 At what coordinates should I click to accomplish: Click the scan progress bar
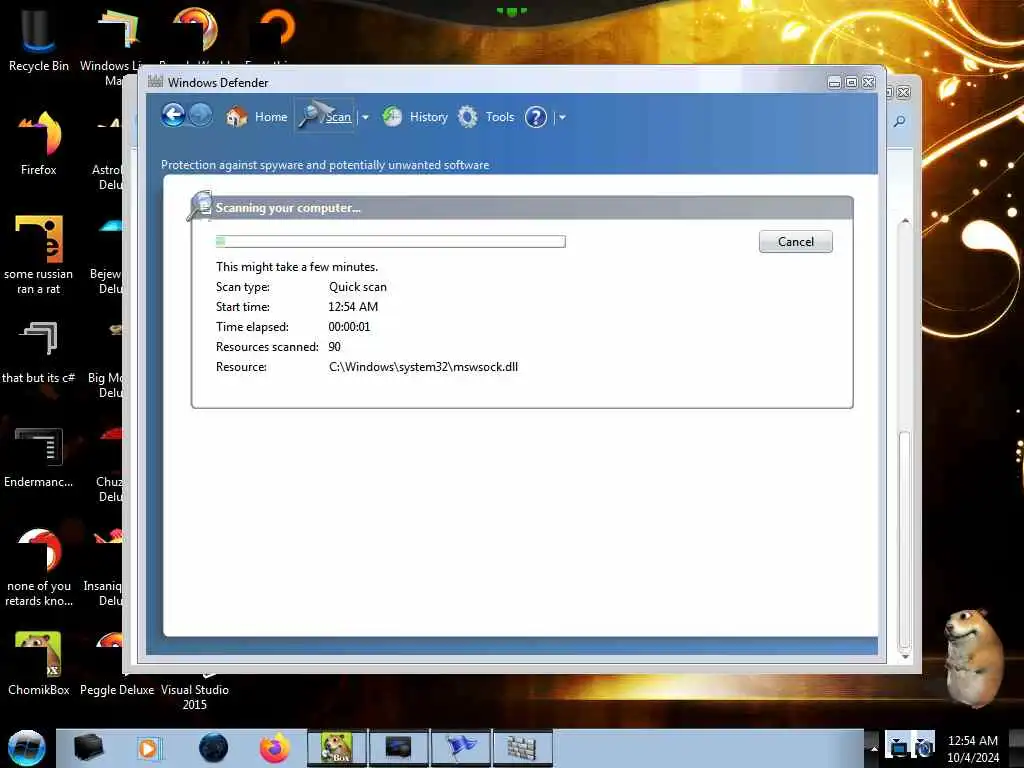pyautogui.click(x=391, y=242)
